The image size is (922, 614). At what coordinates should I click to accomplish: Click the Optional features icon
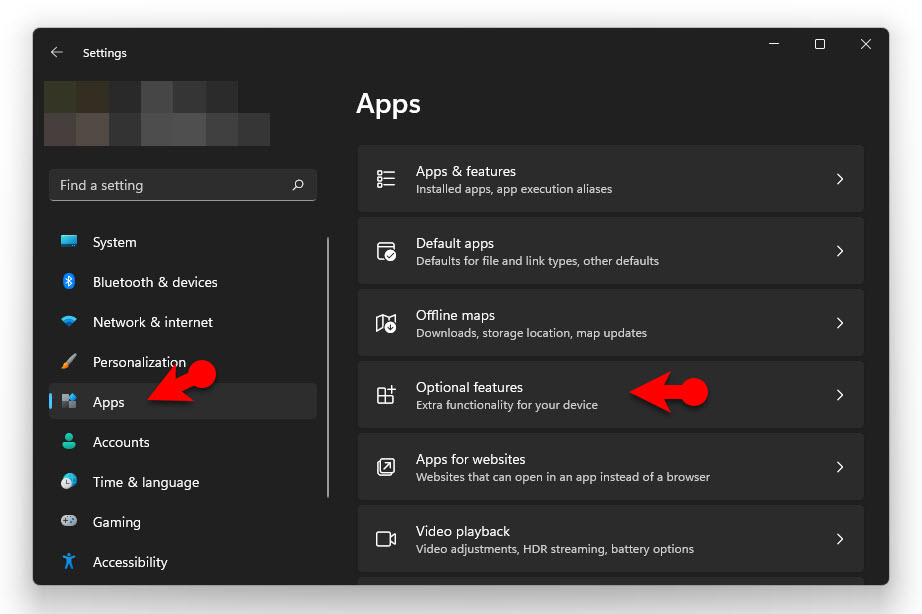[x=386, y=394]
